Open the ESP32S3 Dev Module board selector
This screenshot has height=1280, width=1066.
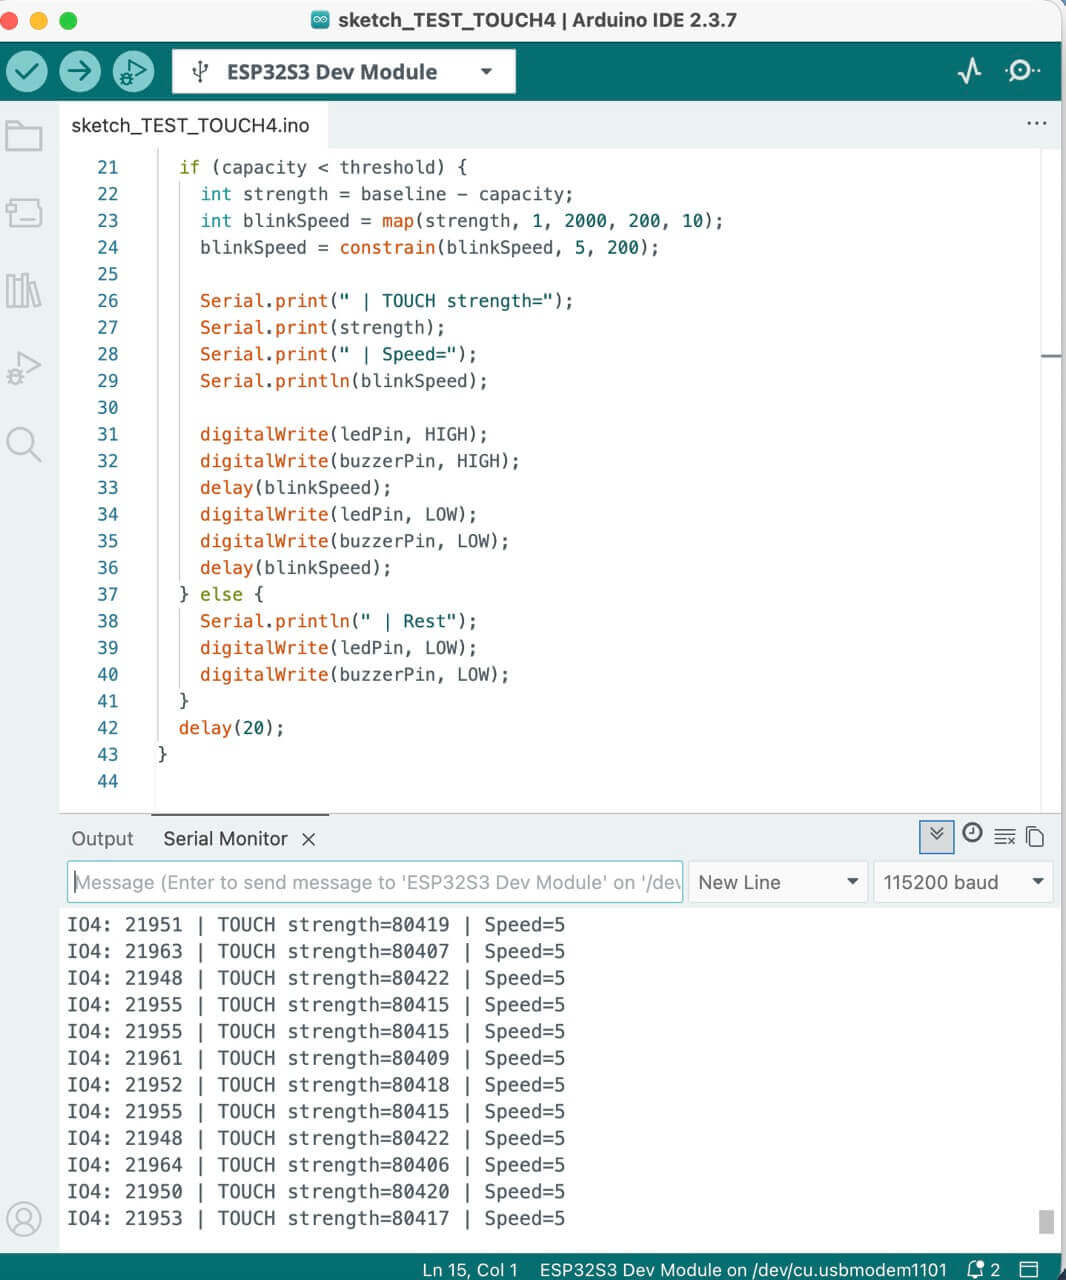coord(344,72)
